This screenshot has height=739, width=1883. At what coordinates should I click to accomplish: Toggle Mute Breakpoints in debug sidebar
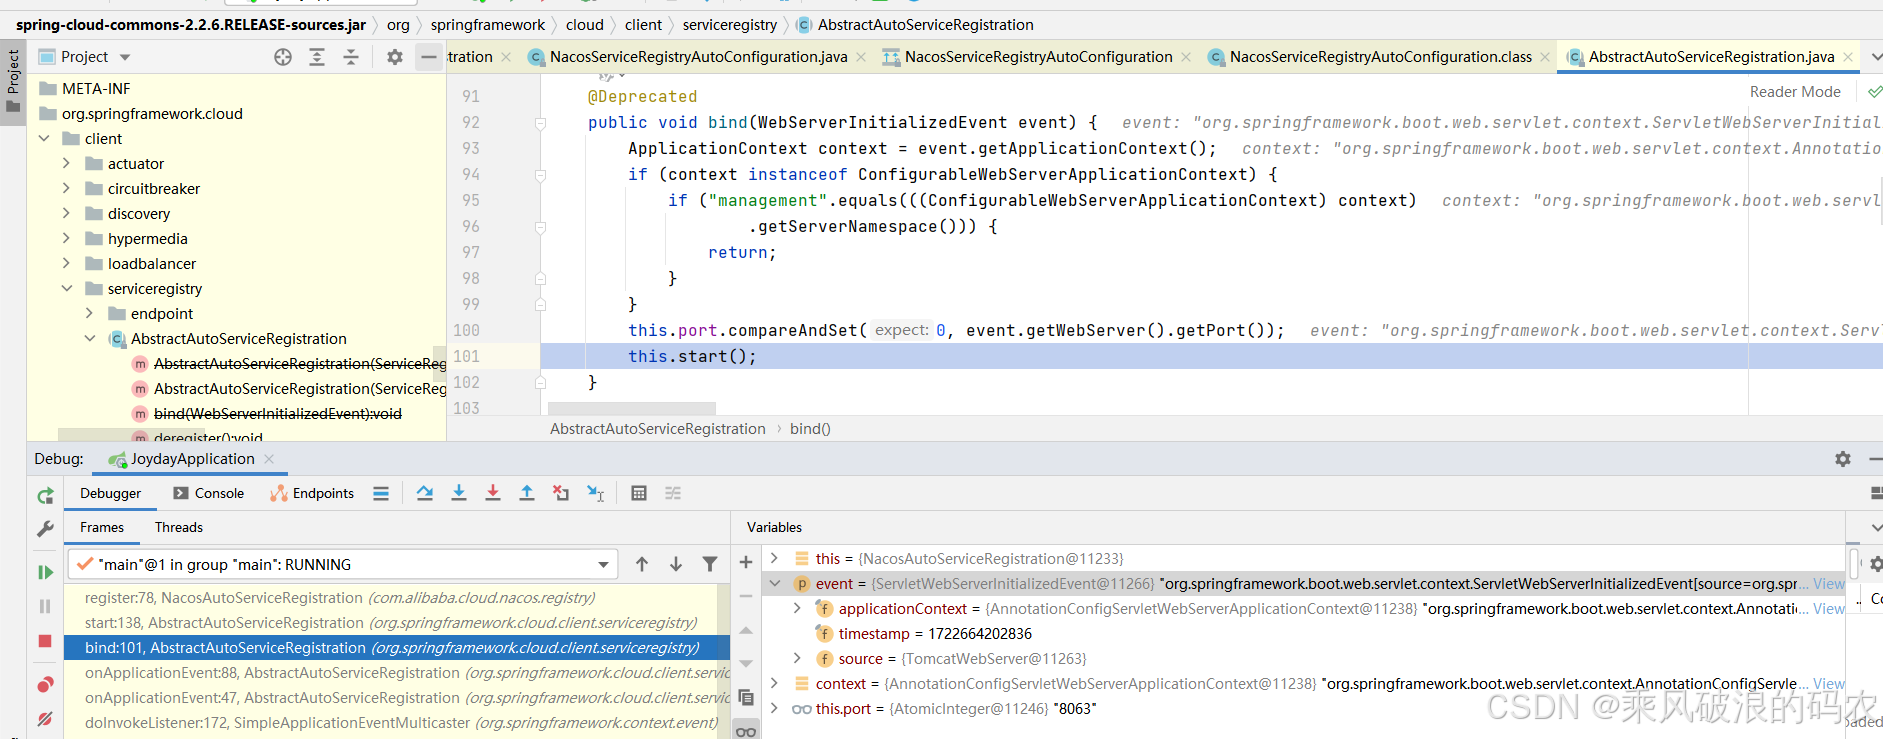(45, 719)
